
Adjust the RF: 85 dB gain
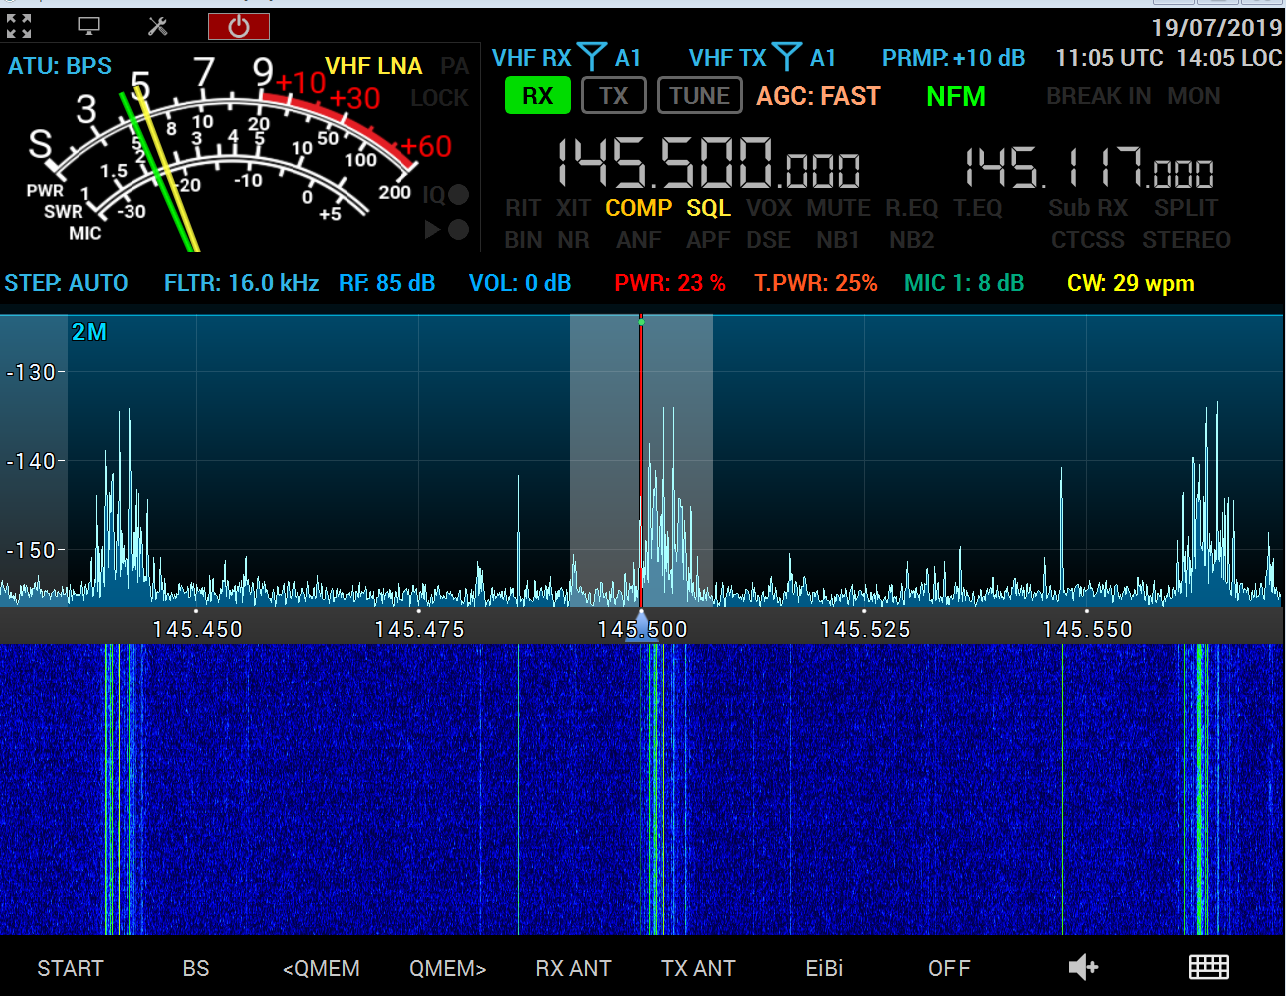tap(387, 283)
